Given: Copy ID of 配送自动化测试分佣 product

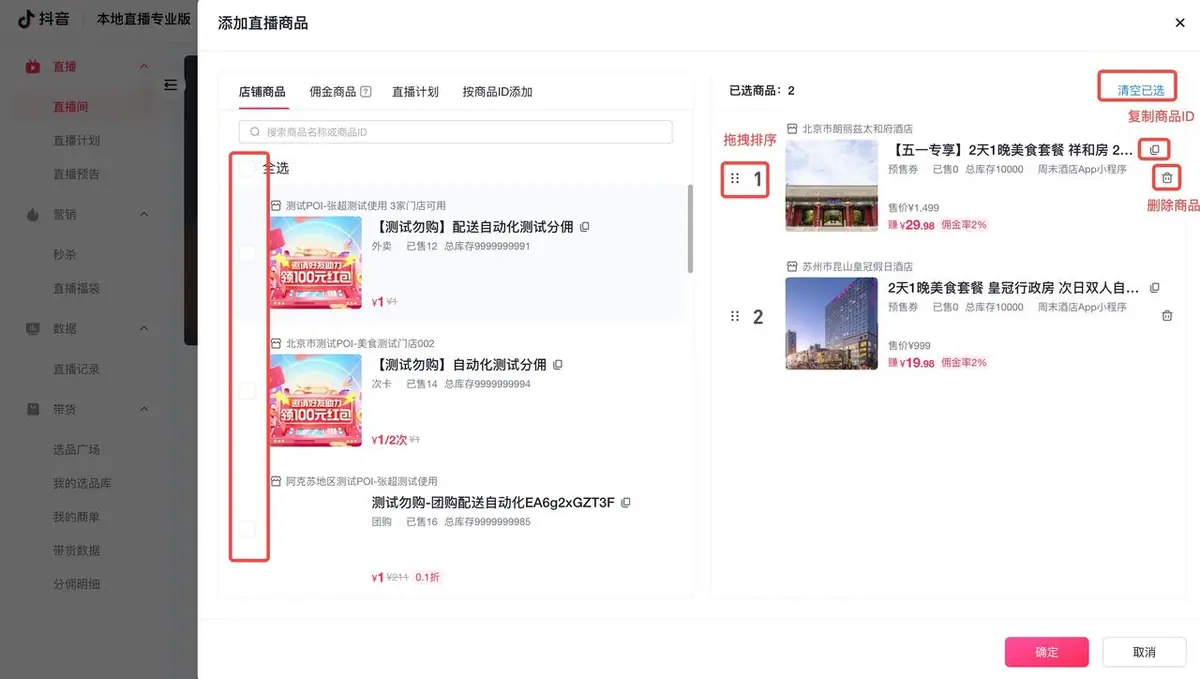Looking at the screenshot, I should (585, 227).
